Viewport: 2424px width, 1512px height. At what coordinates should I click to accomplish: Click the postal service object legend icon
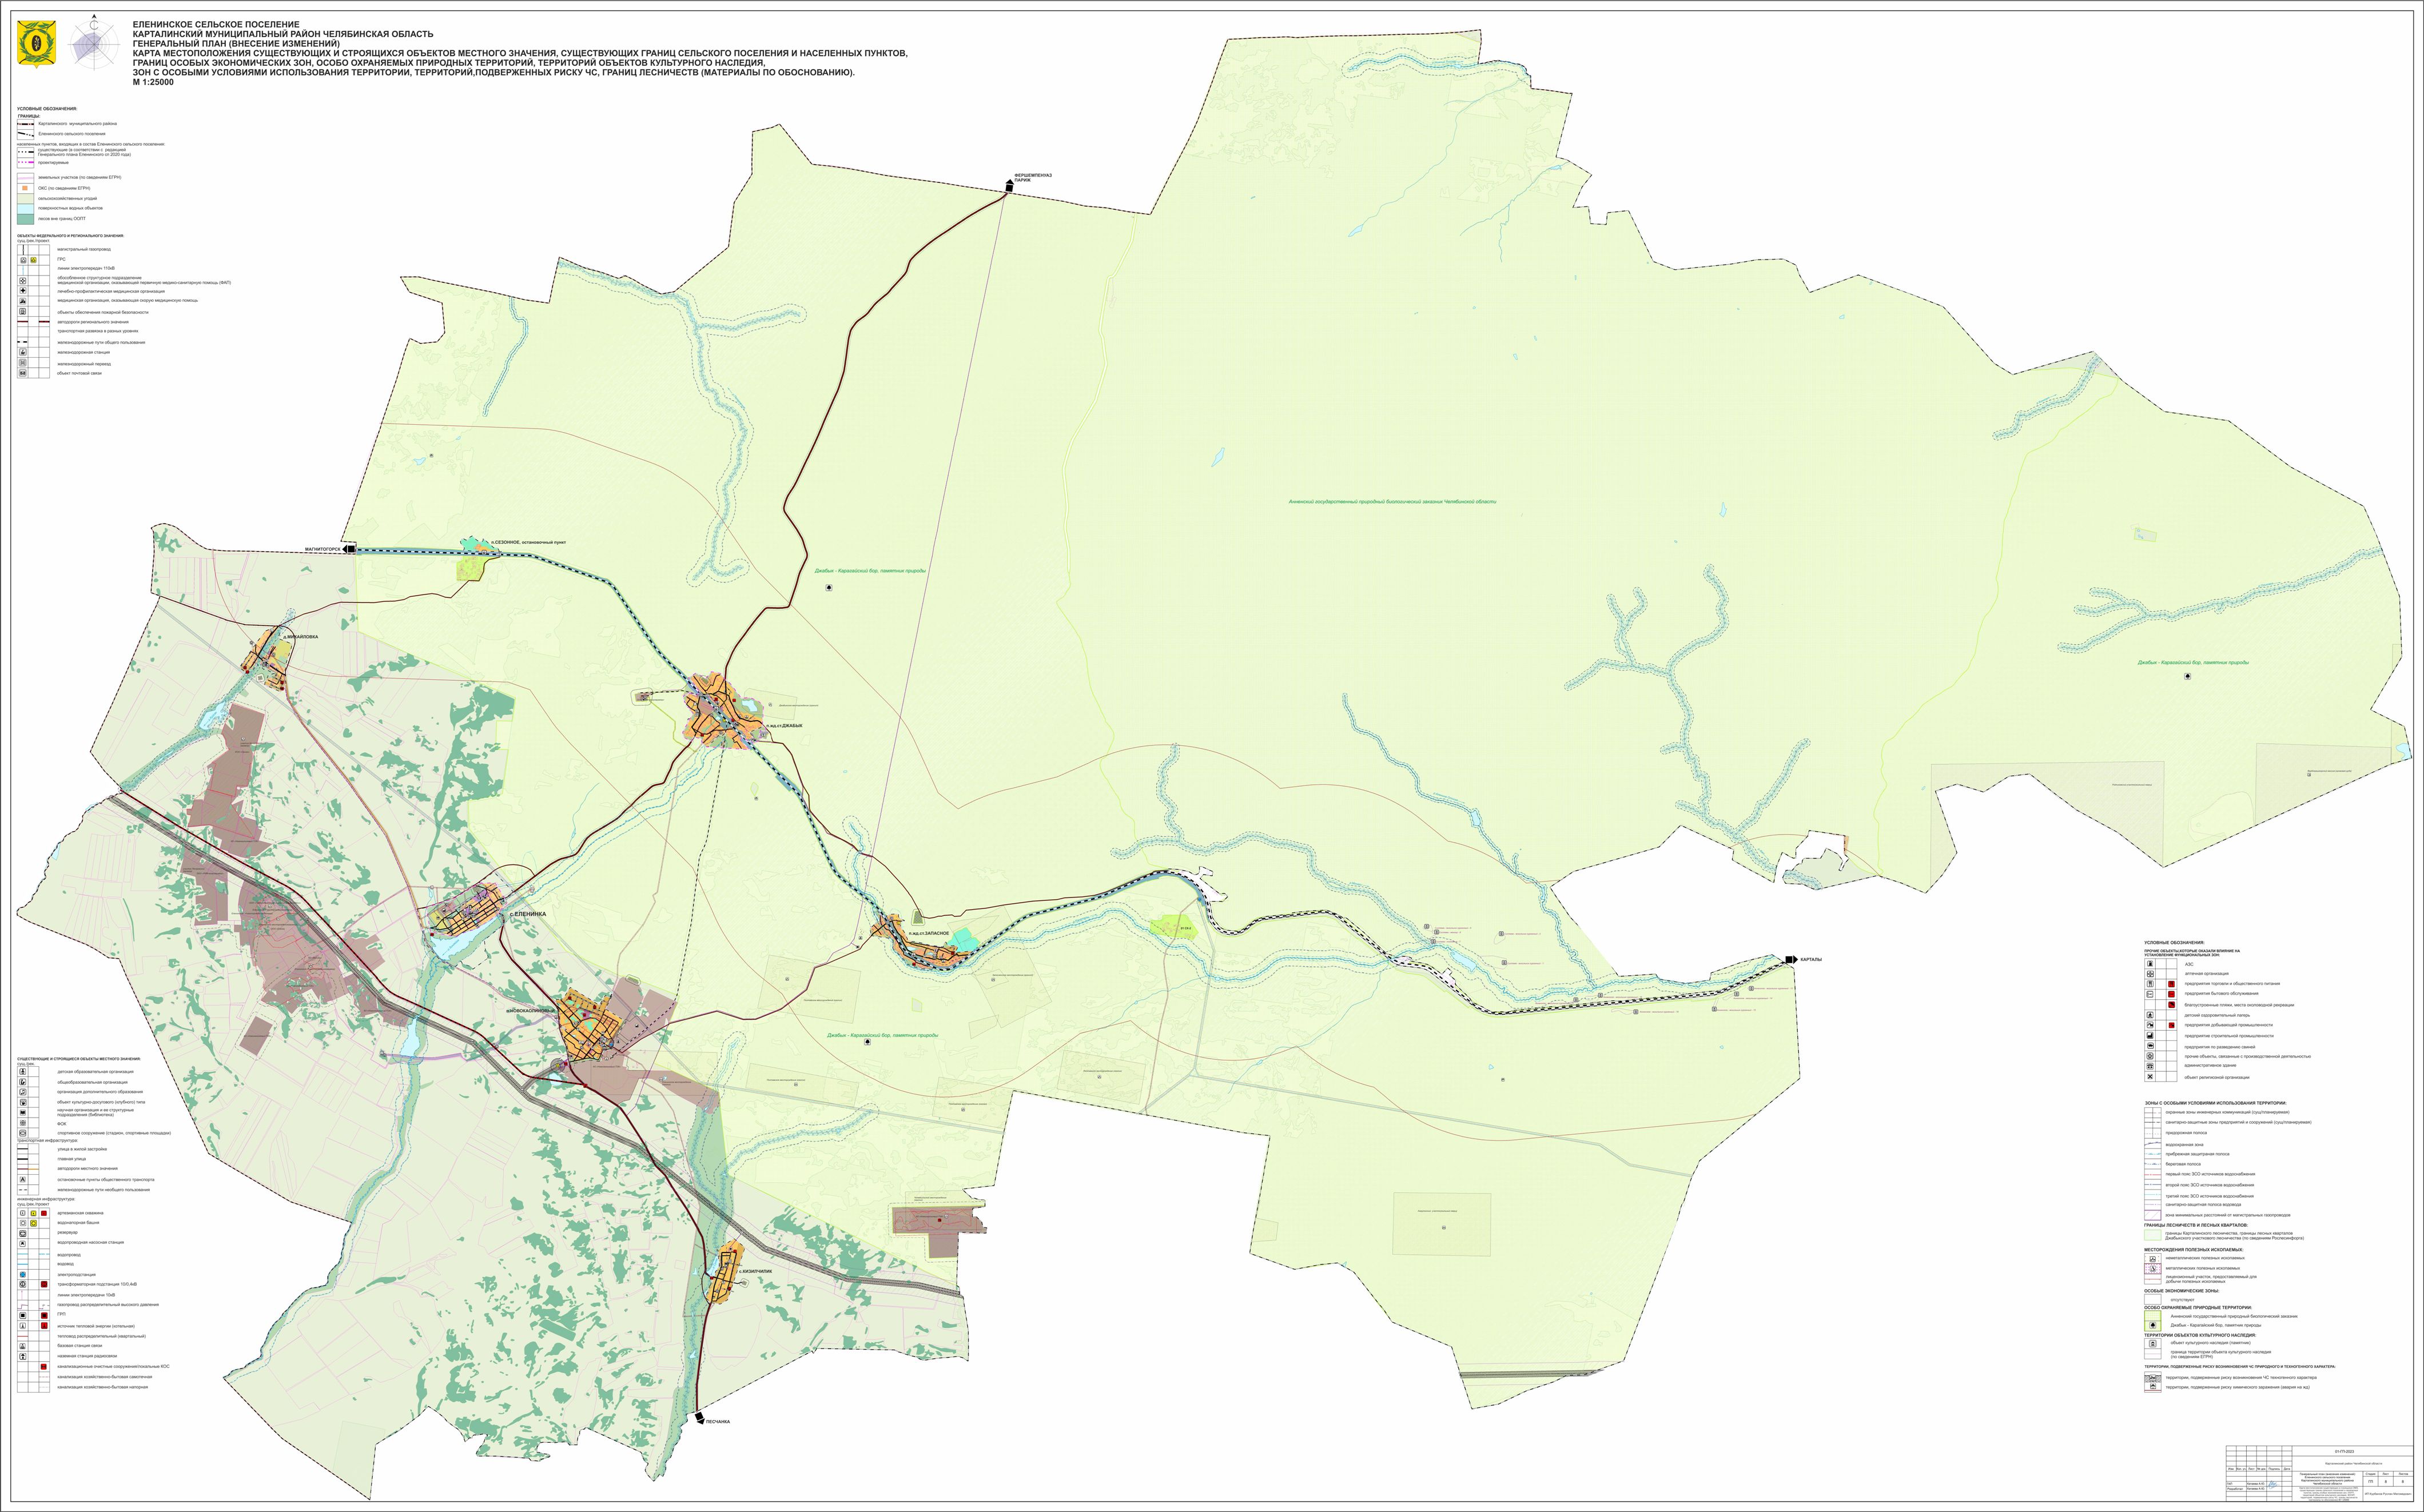23,374
